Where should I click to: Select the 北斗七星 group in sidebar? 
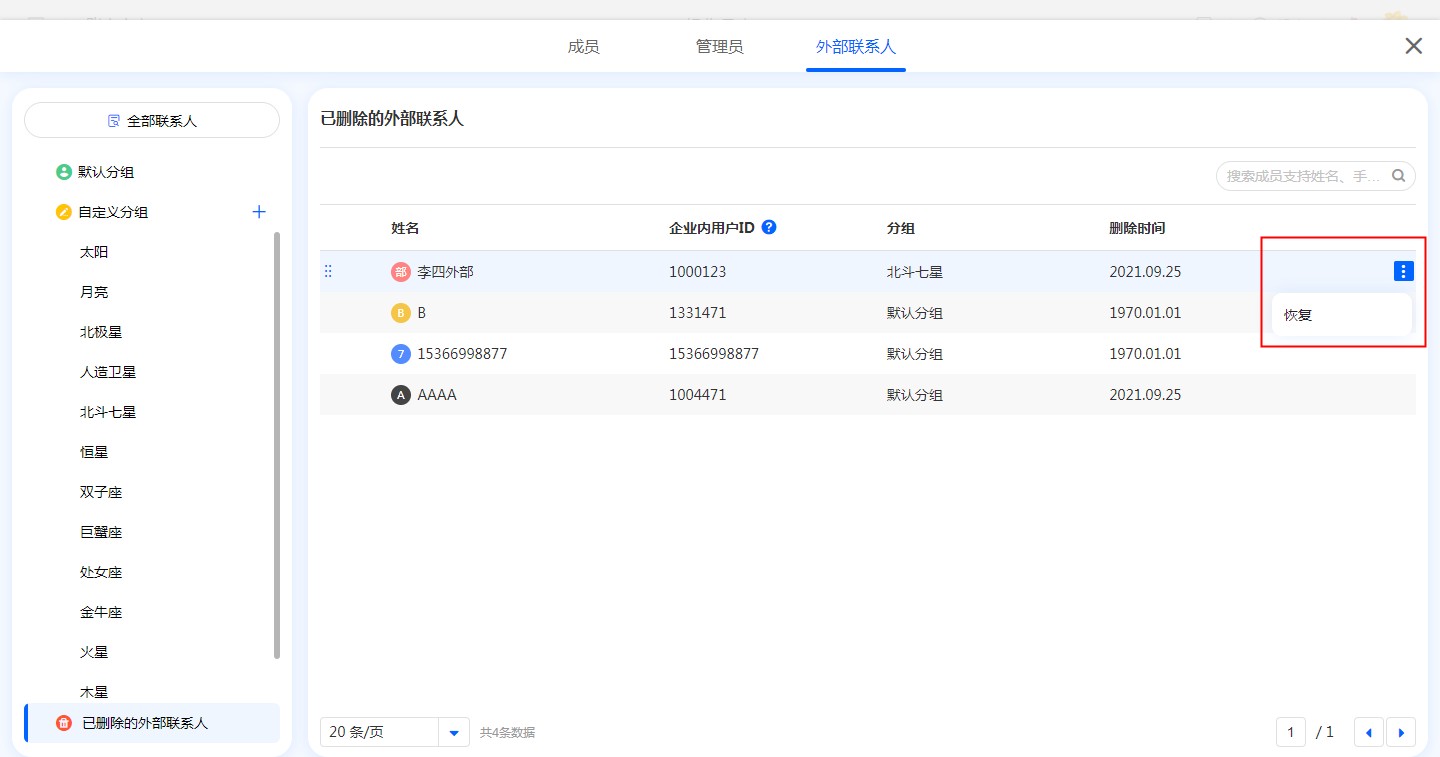[x=108, y=412]
